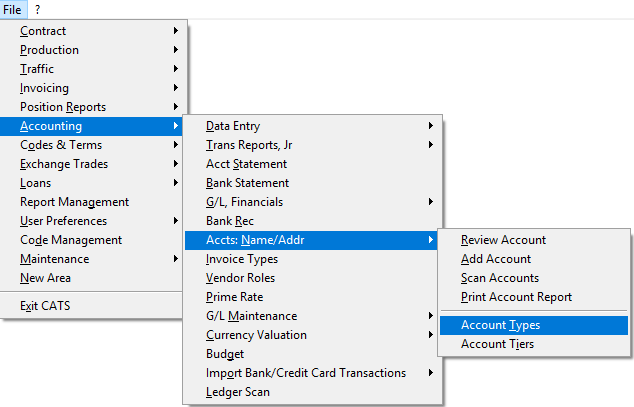The height and width of the screenshot is (407, 634).
Task: Open User Preferences submenu
Action: pos(93,221)
